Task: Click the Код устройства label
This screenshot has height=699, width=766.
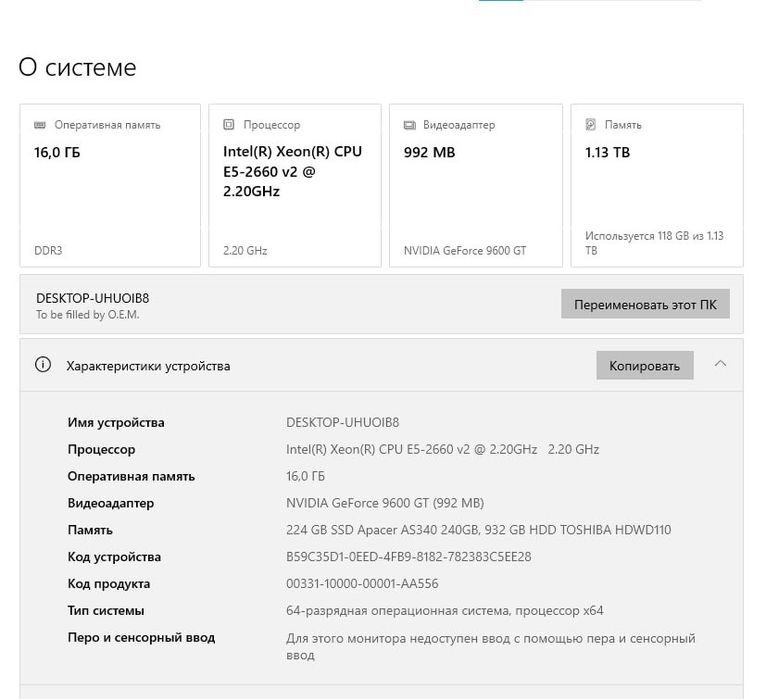Action: coord(114,557)
